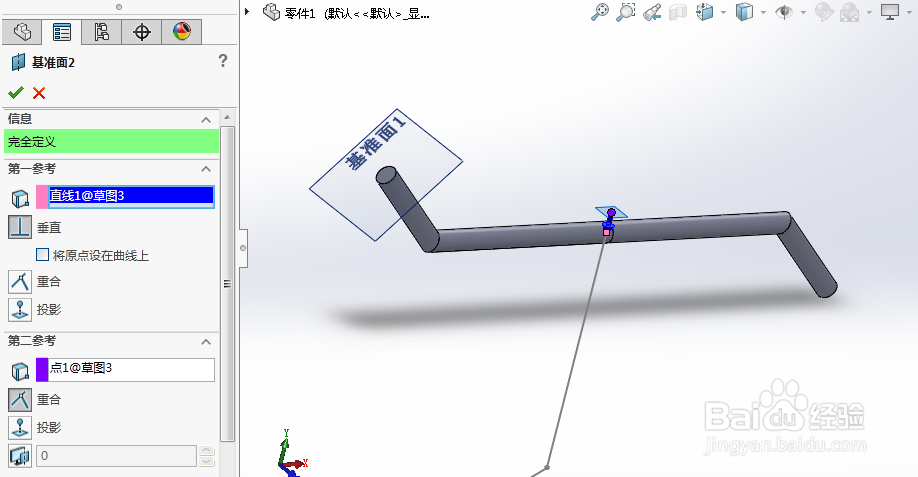
Task: Click the pink first reference color swatch
Action: [42, 197]
